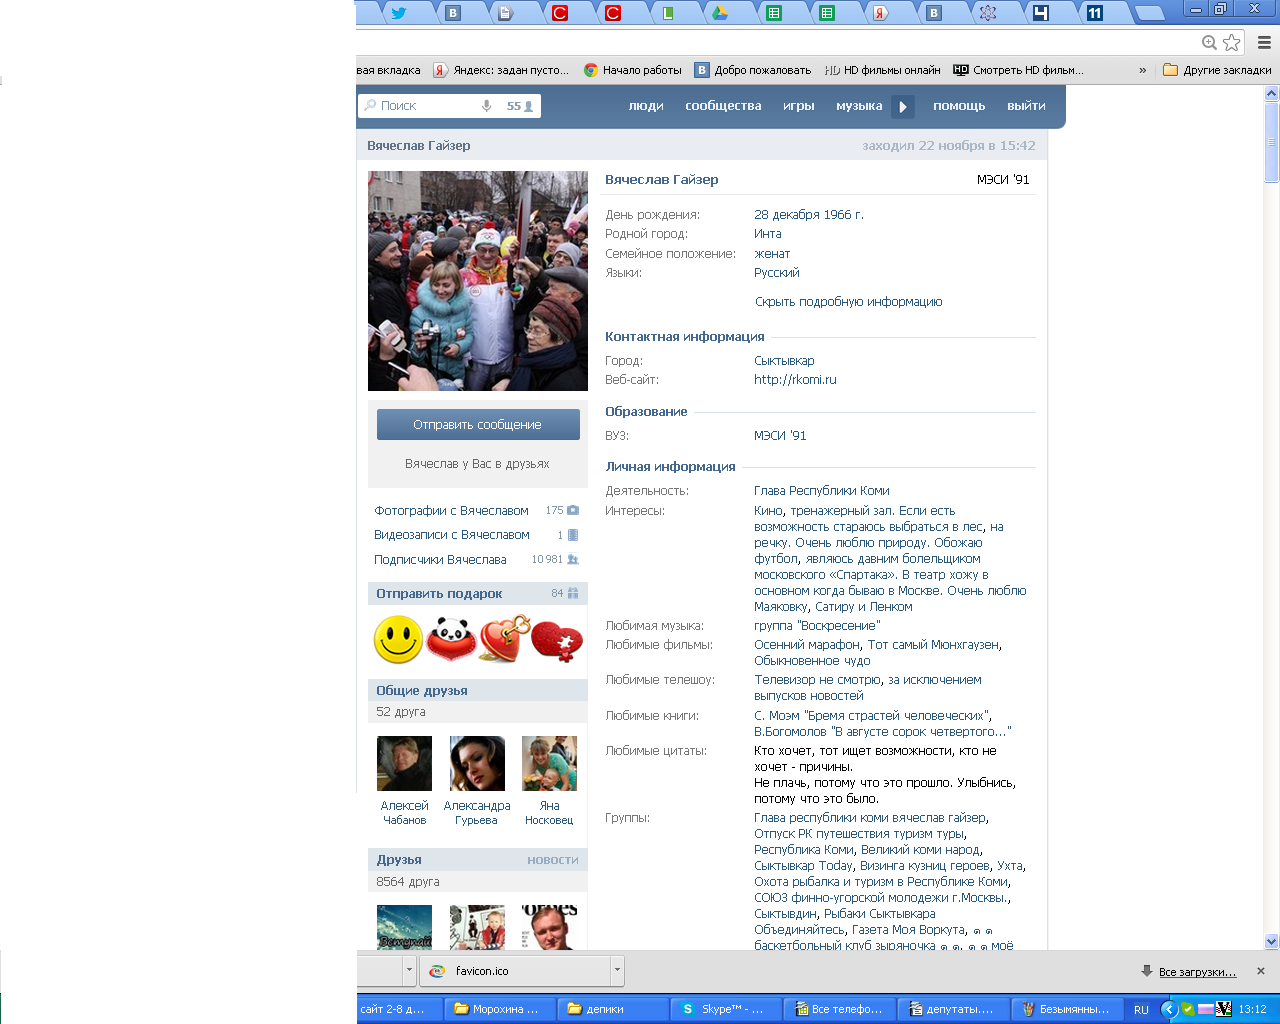Select the yellow smiley face gift
1280x1024 pixels.
(x=398, y=639)
